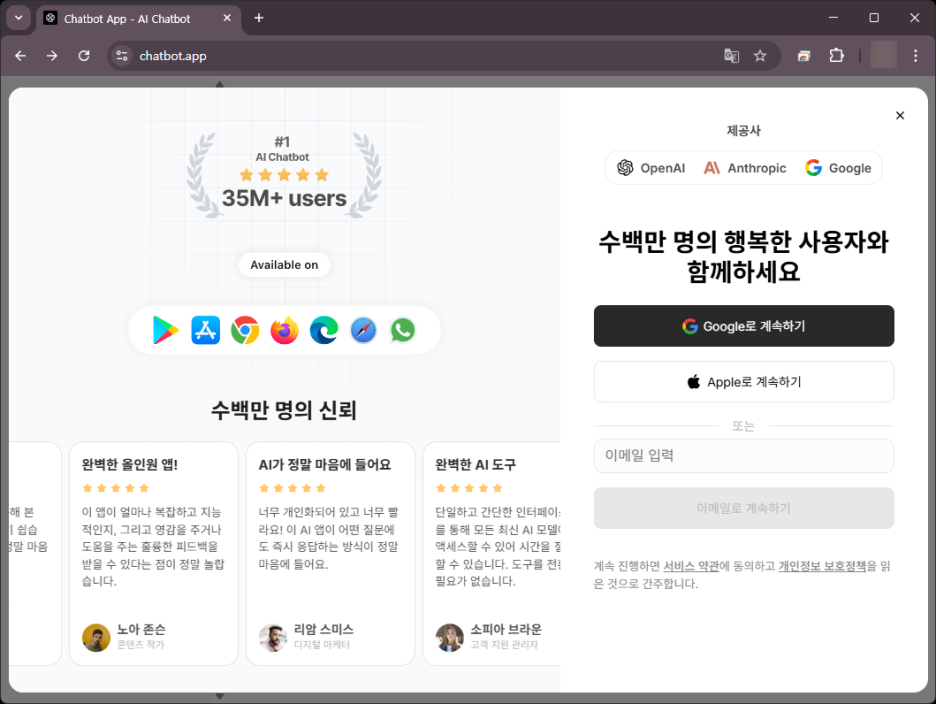Continue with Google (Google로 계속하기)

coord(744,326)
